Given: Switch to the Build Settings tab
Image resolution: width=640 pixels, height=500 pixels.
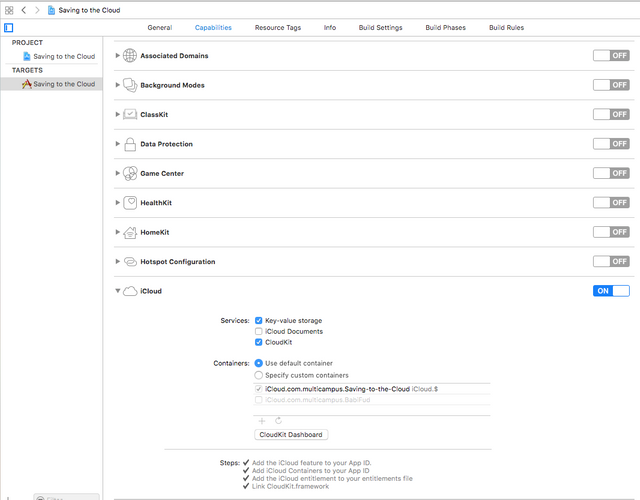Looking at the screenshot, I should point(380,28).
